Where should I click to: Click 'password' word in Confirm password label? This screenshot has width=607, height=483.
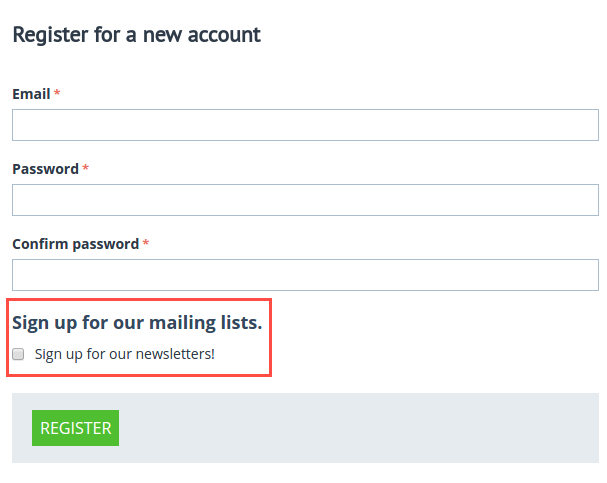106,245
